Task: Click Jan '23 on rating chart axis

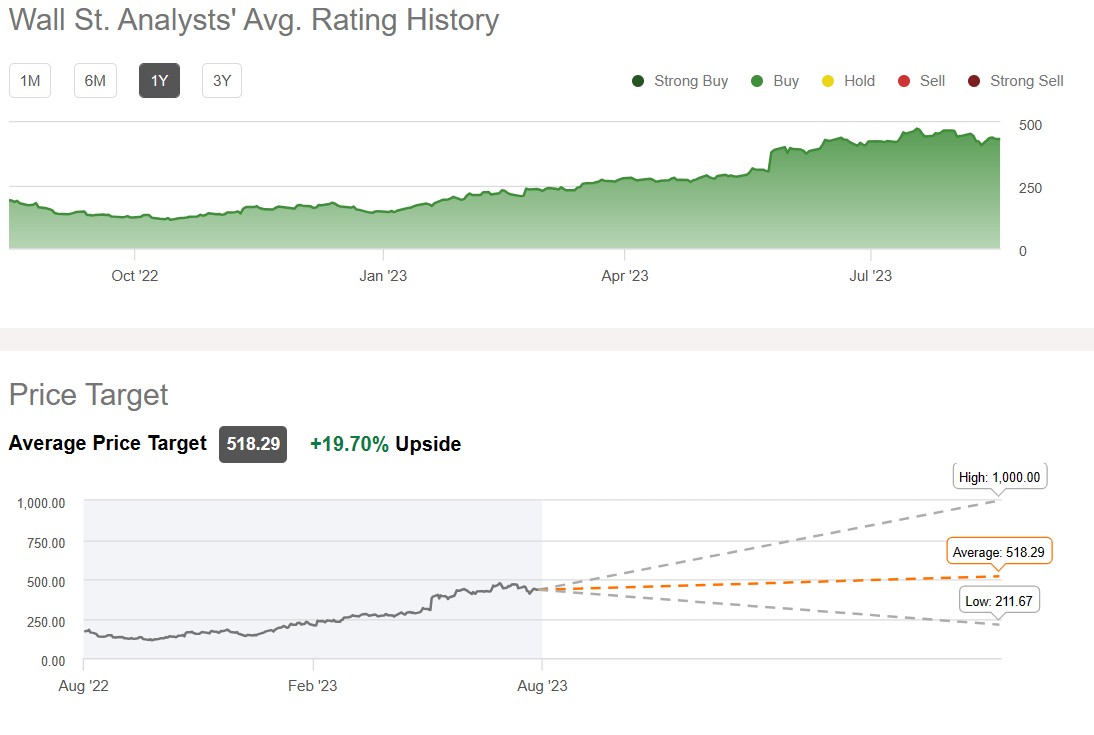Action: tap(383, 276)
